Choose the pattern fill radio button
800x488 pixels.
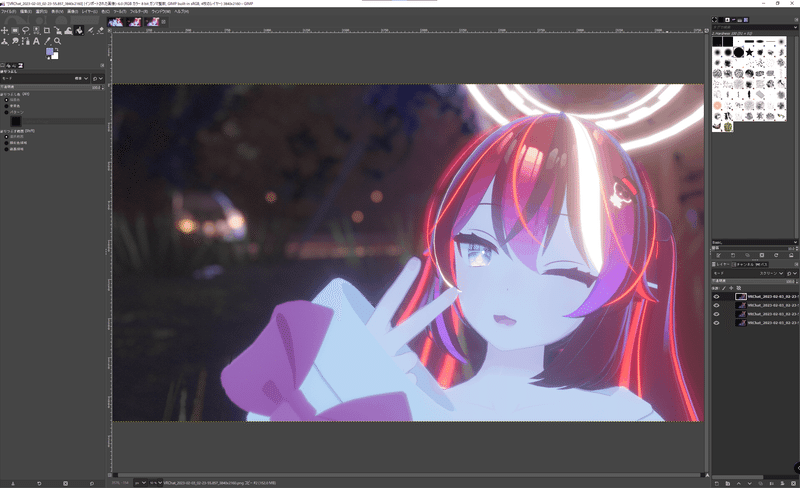pos(6,112)
